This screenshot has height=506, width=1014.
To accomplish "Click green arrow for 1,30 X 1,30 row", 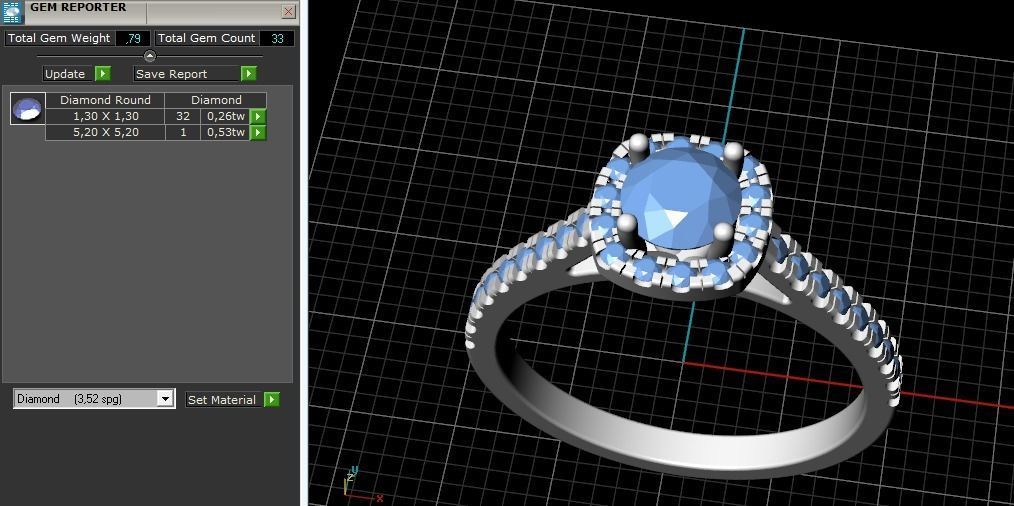I will (257, 116).
